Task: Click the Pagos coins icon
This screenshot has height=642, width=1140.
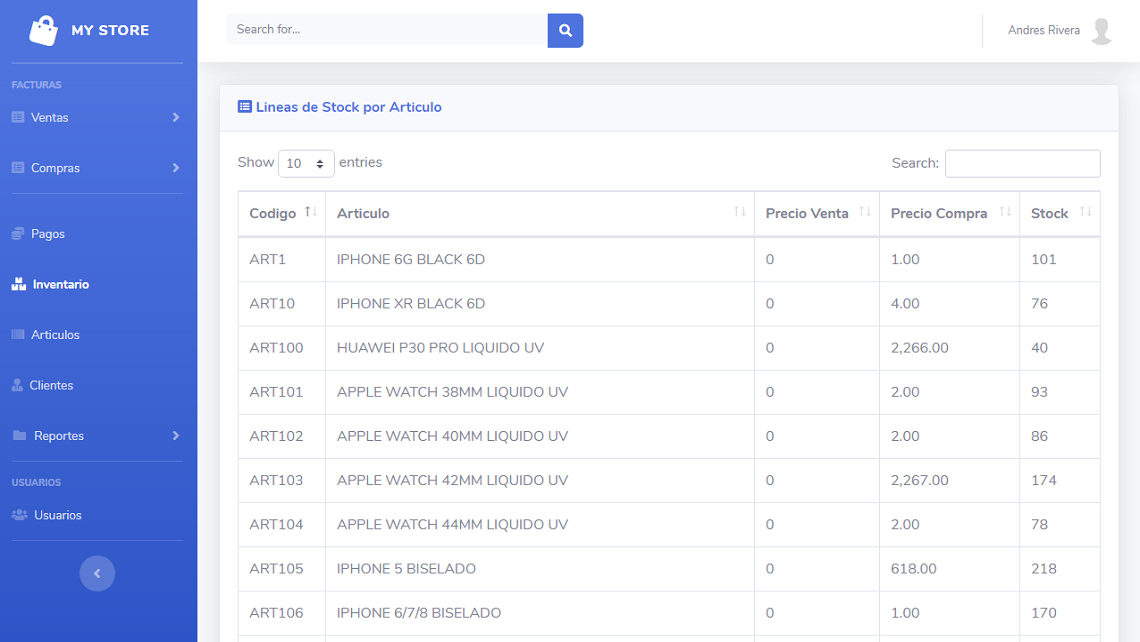Action: click(x=18, y=234)
